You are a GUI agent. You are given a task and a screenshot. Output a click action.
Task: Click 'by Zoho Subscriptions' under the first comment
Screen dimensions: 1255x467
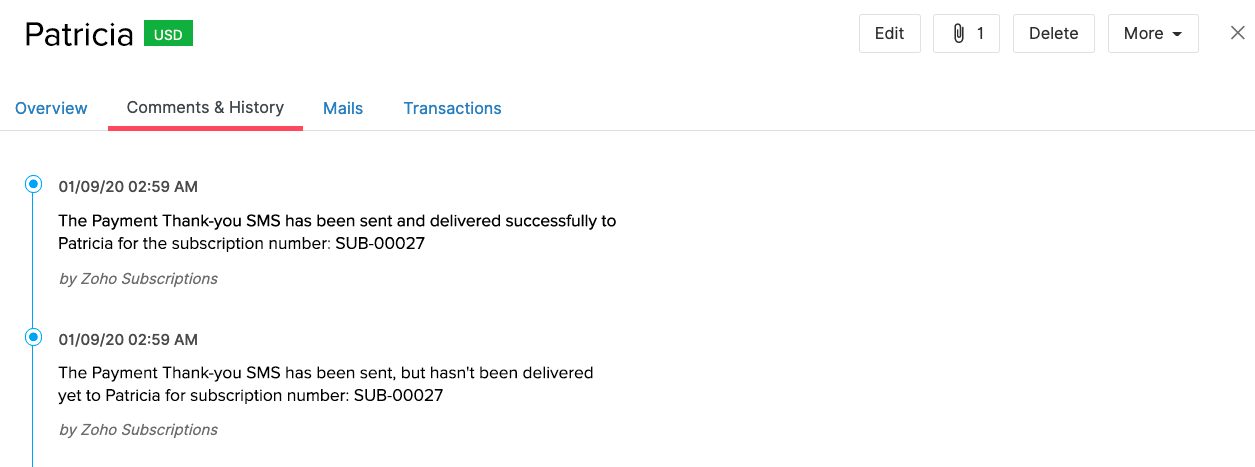click(138, 279)
